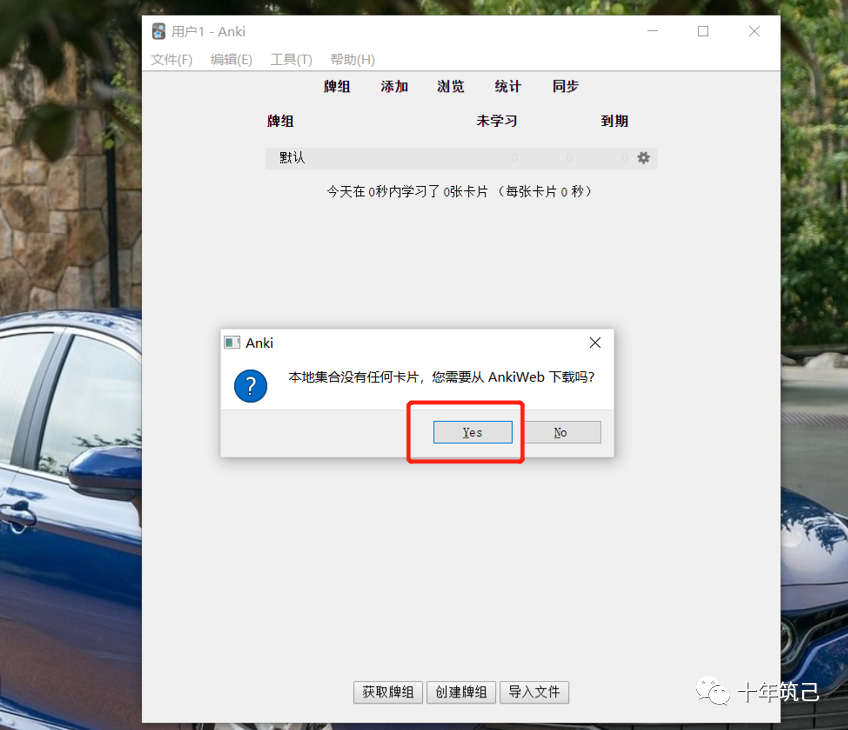Click the question mark icon in dialog
The image size is (848, 730).
(250, 386)
